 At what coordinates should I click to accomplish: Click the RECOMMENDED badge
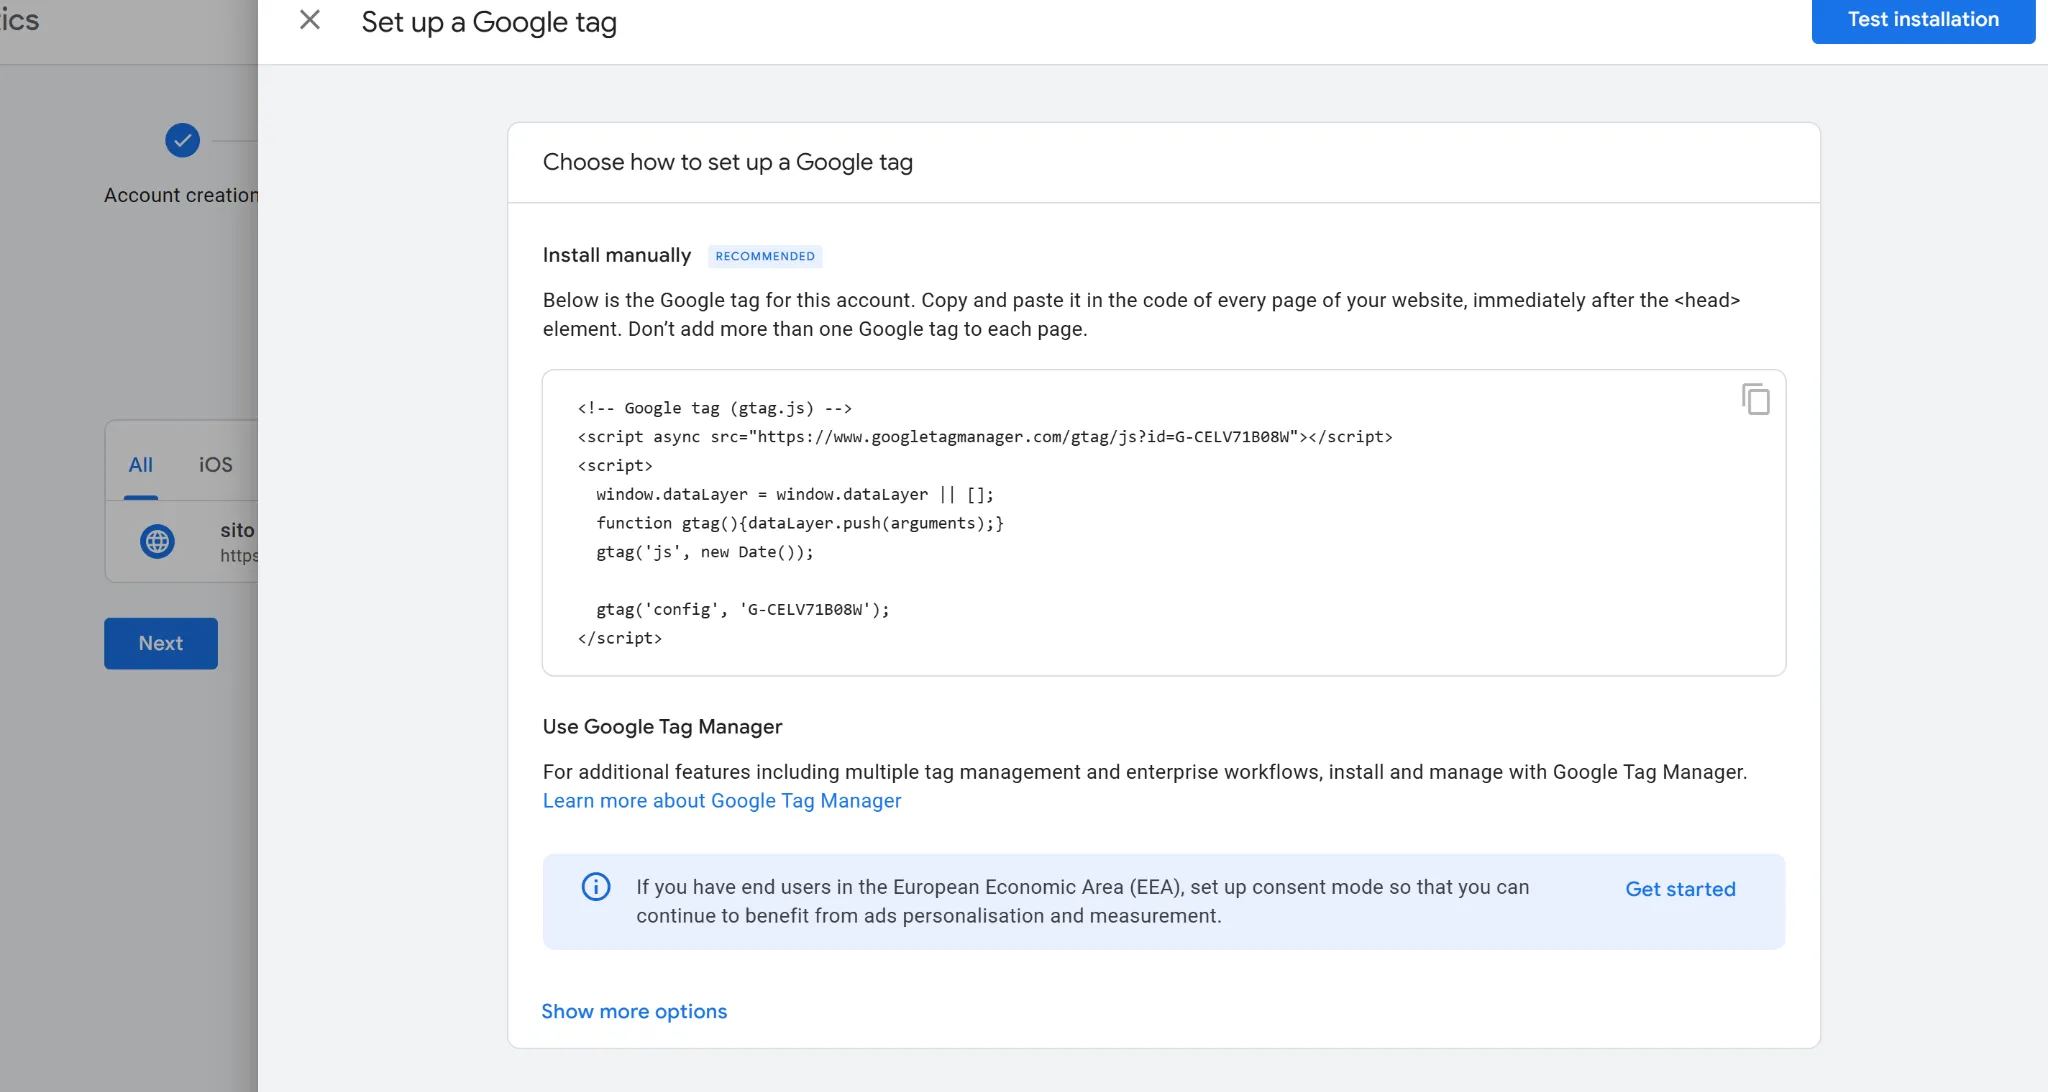point(765,256)
